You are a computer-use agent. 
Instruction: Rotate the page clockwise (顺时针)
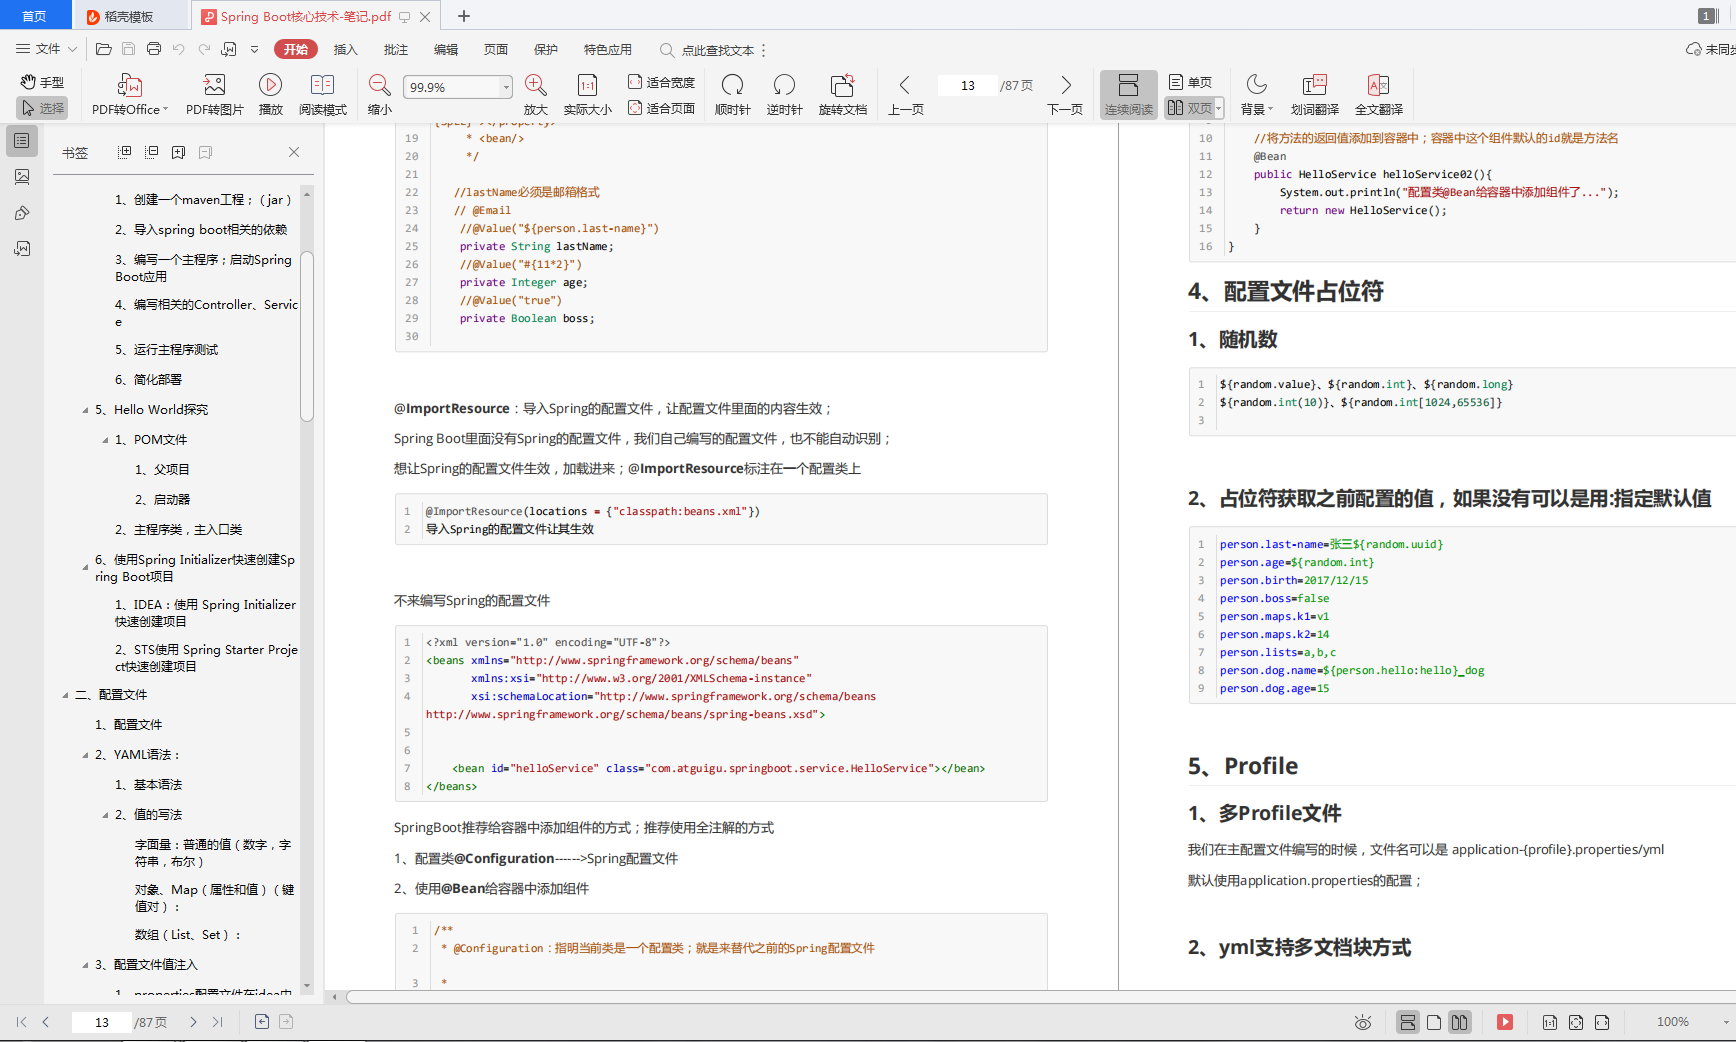tap(732, 95)
